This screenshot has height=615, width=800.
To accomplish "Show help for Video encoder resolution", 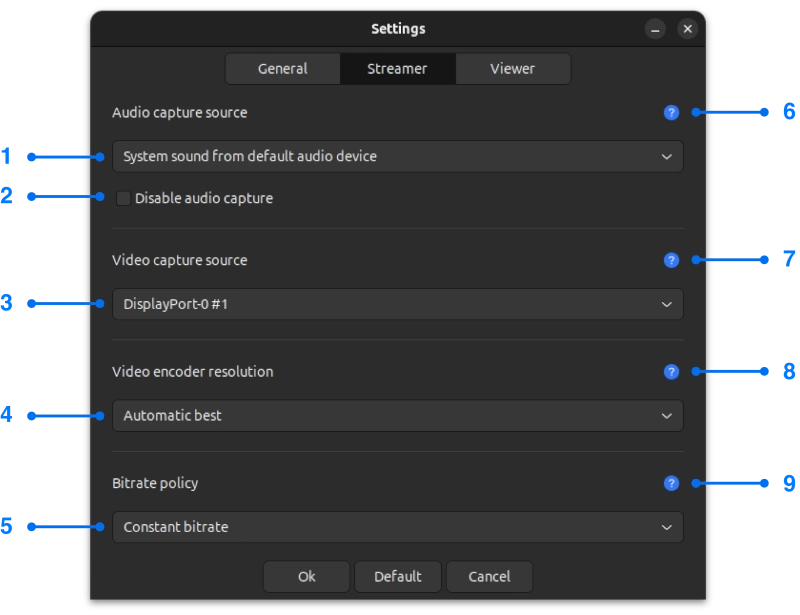I will (x=670, y=371).
